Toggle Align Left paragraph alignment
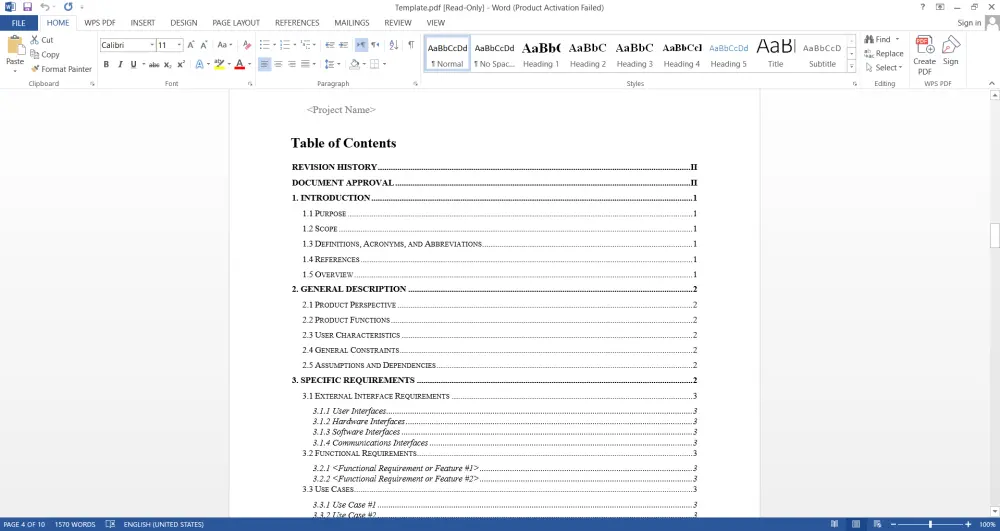 264,64
